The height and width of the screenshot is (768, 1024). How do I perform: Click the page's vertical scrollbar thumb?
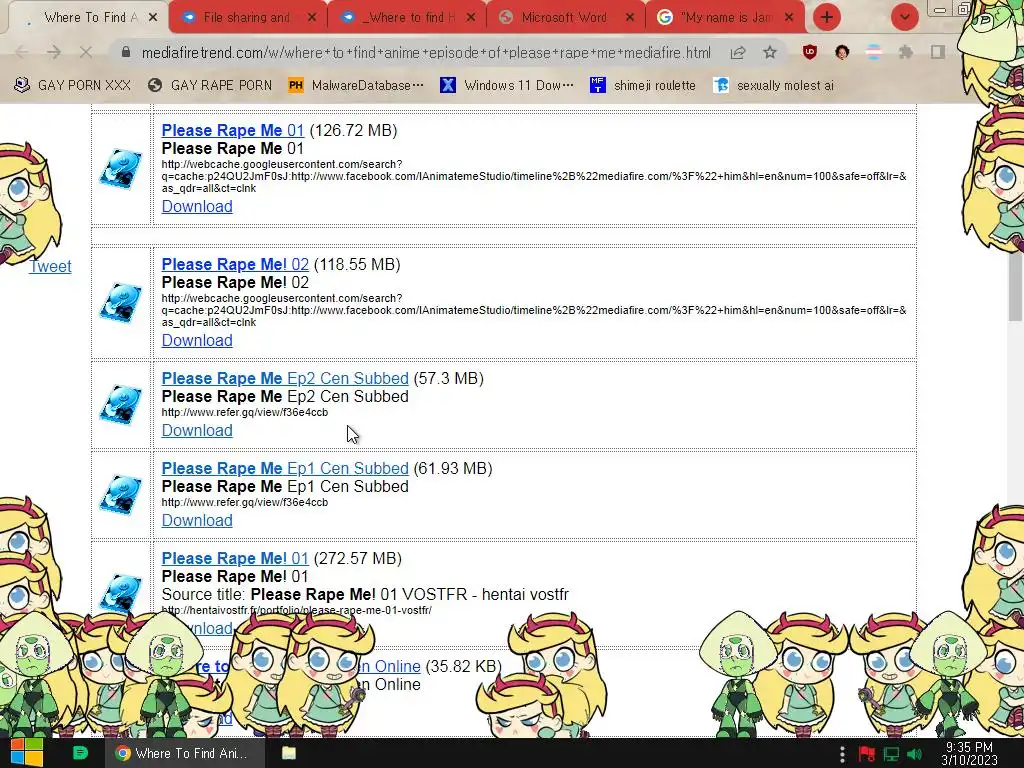1016,287
